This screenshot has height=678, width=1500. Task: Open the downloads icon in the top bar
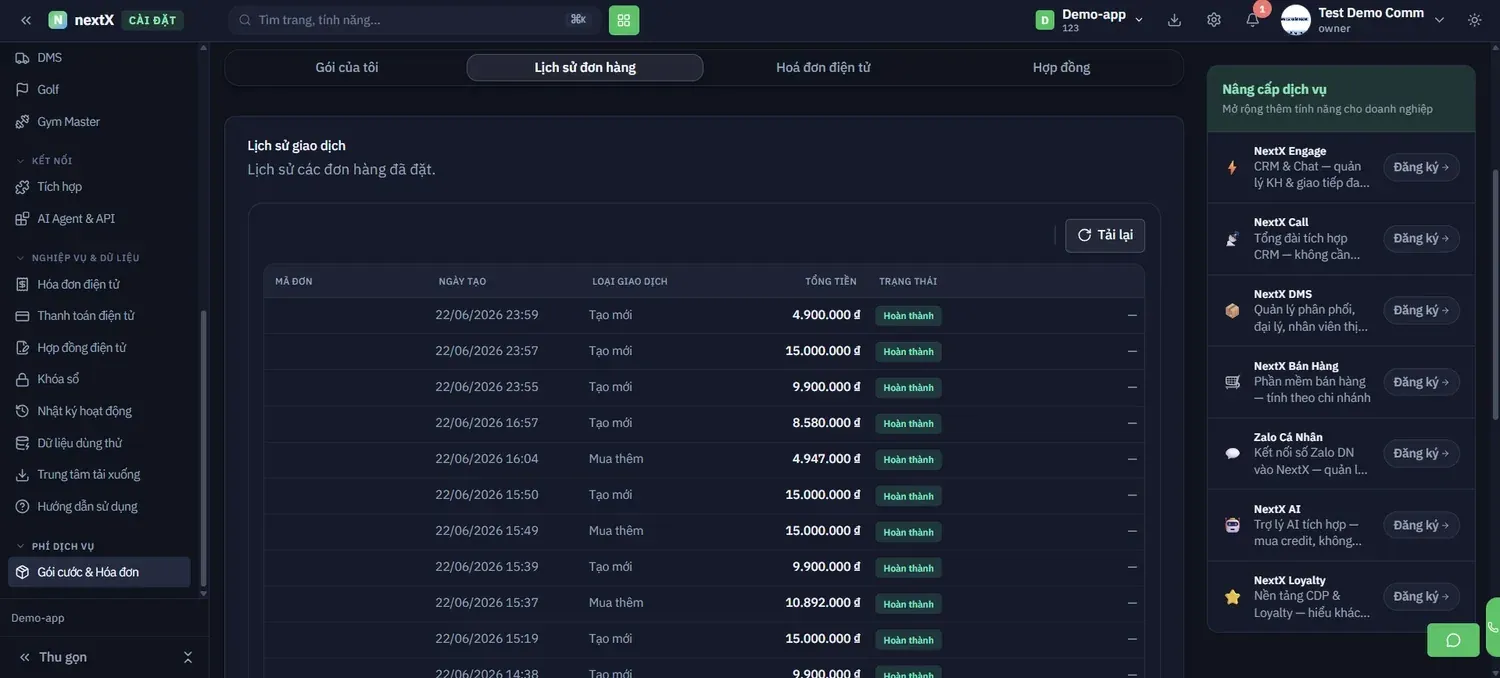tap(1174, 20)
